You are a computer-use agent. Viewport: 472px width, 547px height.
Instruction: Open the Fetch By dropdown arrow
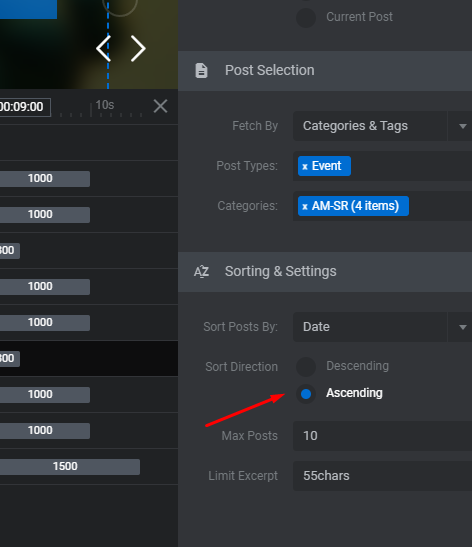[463, 126]
